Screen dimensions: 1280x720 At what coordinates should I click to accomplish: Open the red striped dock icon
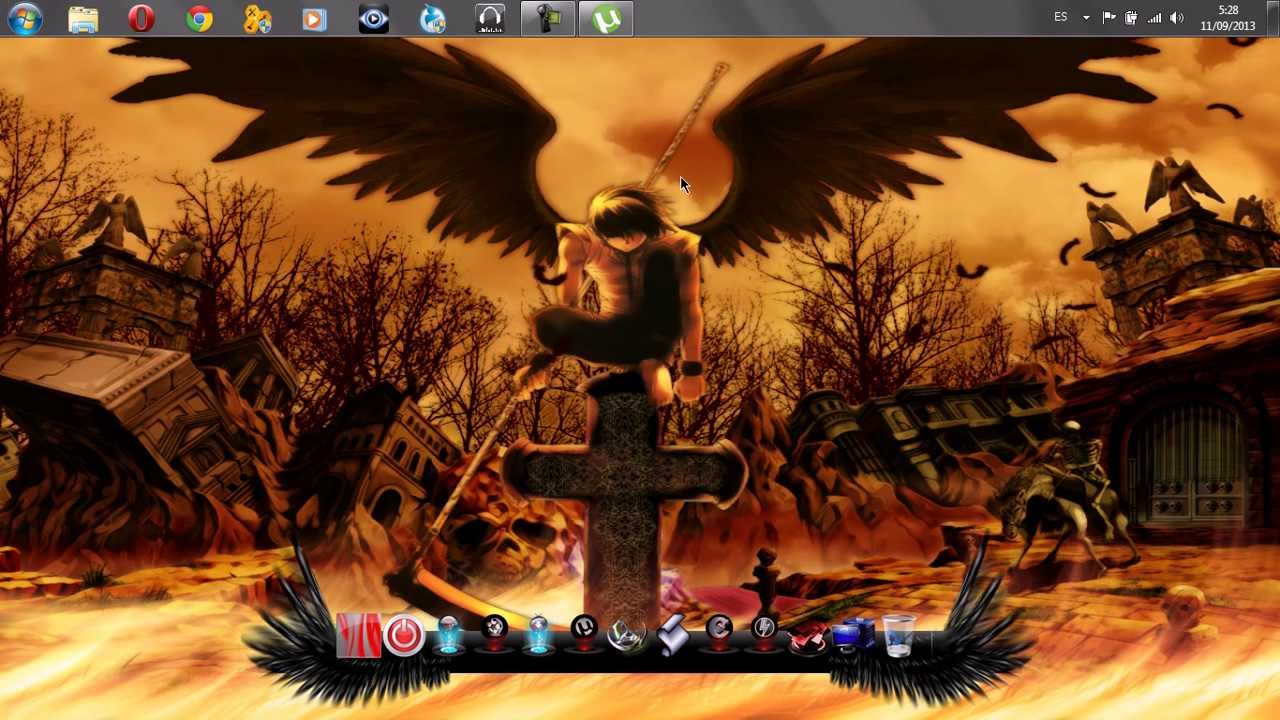[358, 636]
